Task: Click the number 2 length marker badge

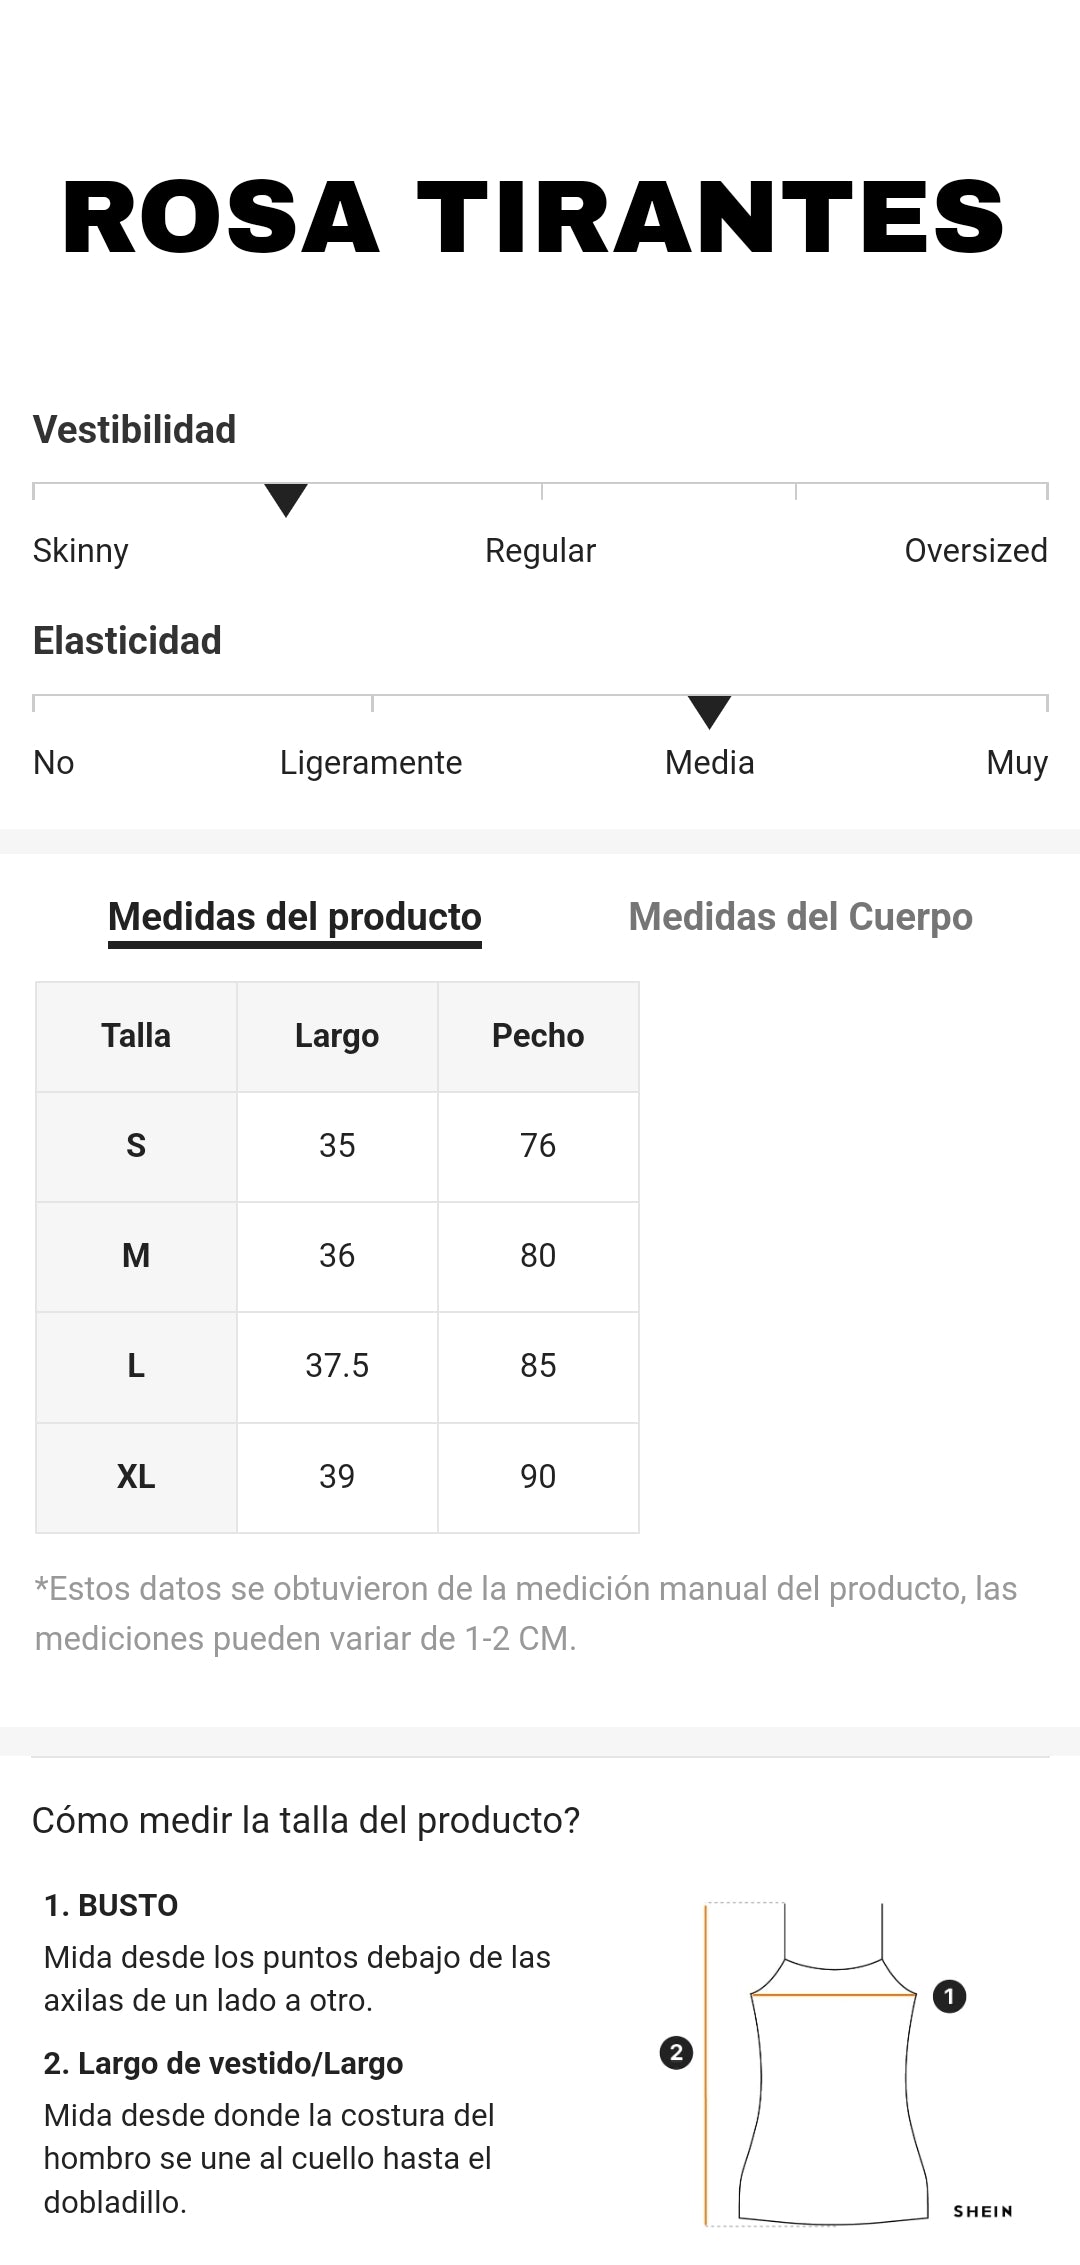Action: pos(676,2053)
